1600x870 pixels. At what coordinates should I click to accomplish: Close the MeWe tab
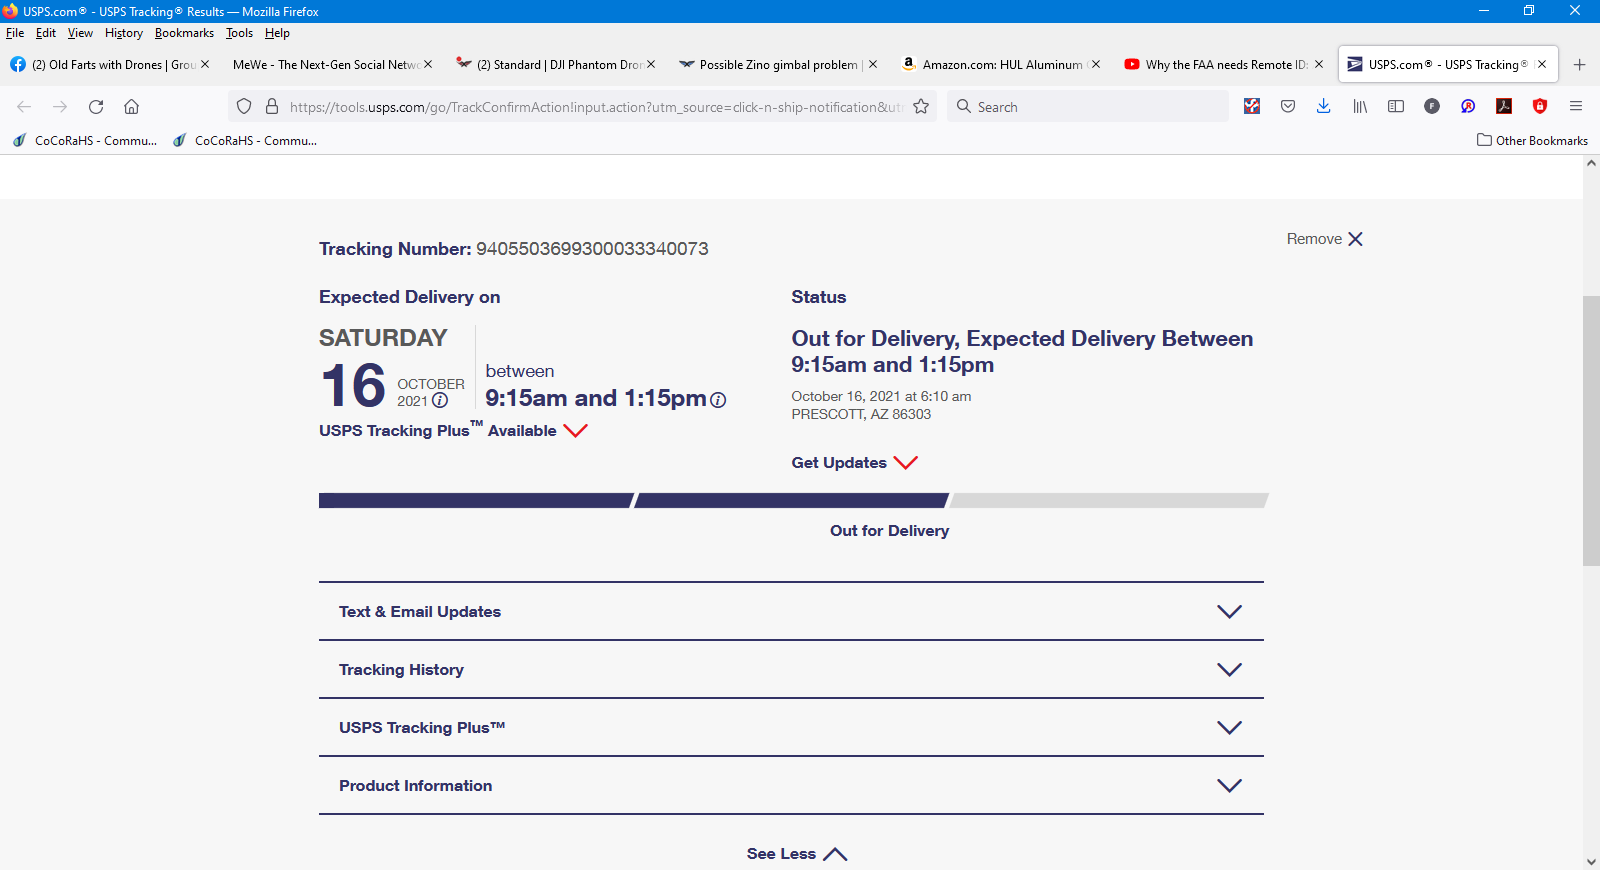point(428,64)
